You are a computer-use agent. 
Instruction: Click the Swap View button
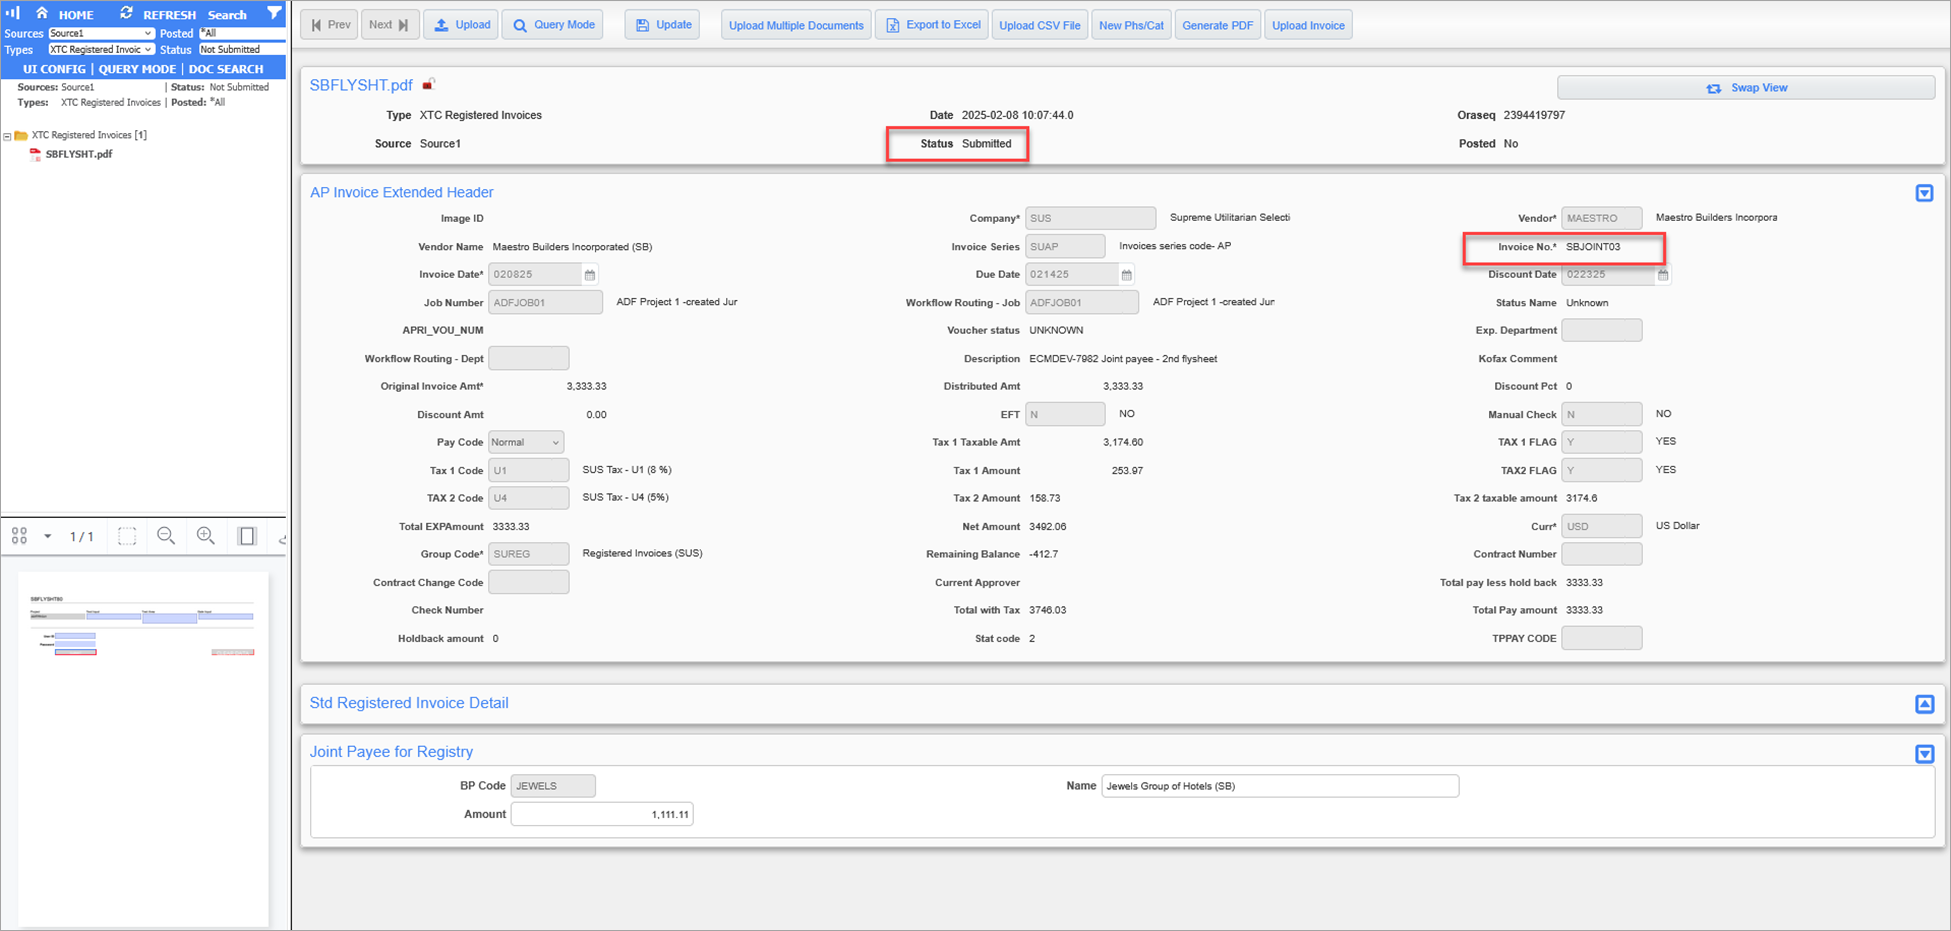tap(1746, 88)
